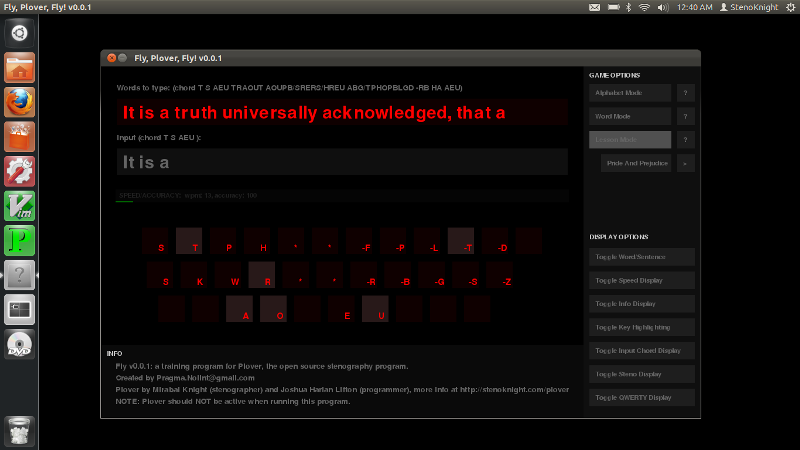Open the StenoKnight user menu
800x450 pixels.
(748, 7)
